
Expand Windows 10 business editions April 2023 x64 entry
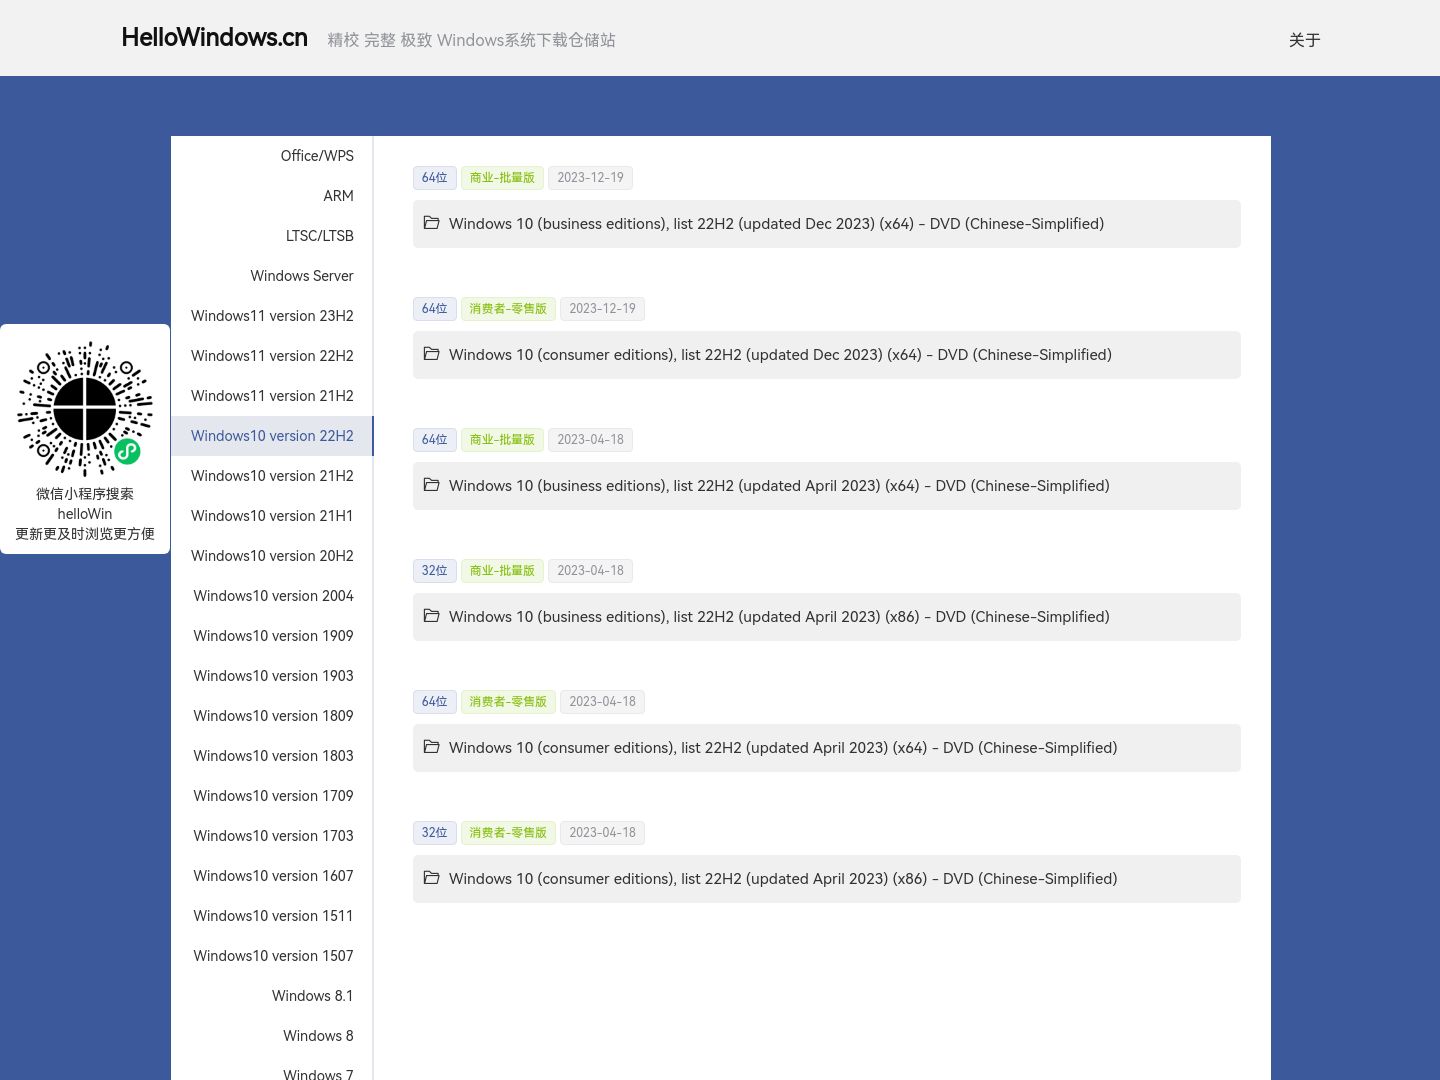[x=826, y=486]
